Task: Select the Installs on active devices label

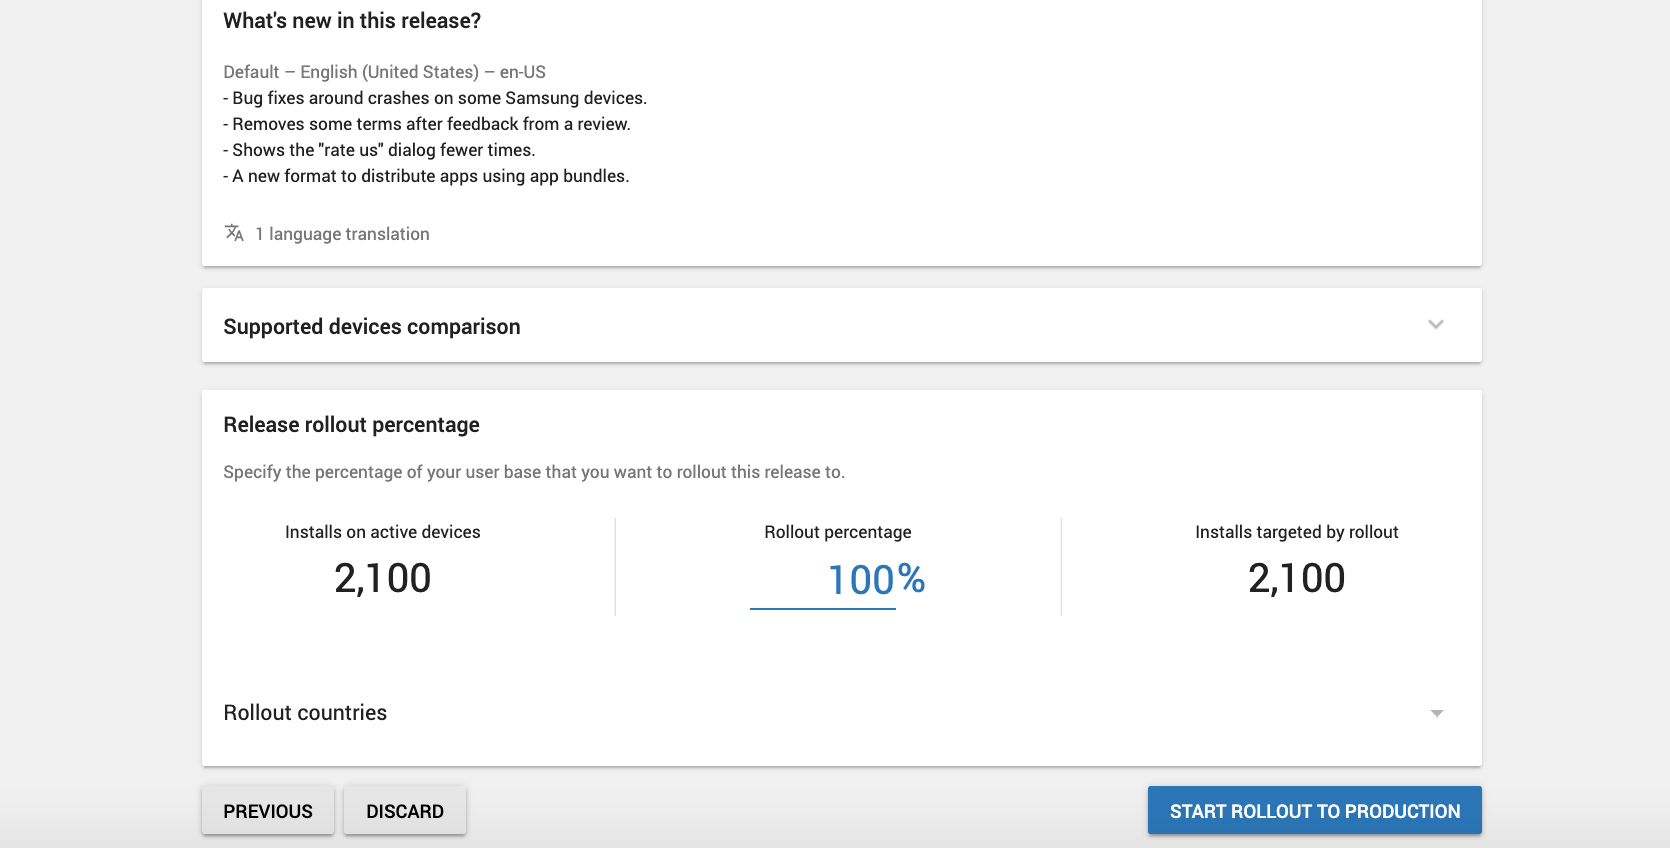Action: (383, 532)
